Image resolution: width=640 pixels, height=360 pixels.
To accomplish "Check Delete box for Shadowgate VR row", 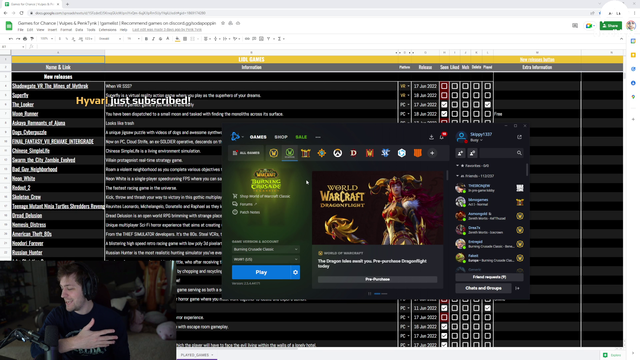I will [476, 86].
